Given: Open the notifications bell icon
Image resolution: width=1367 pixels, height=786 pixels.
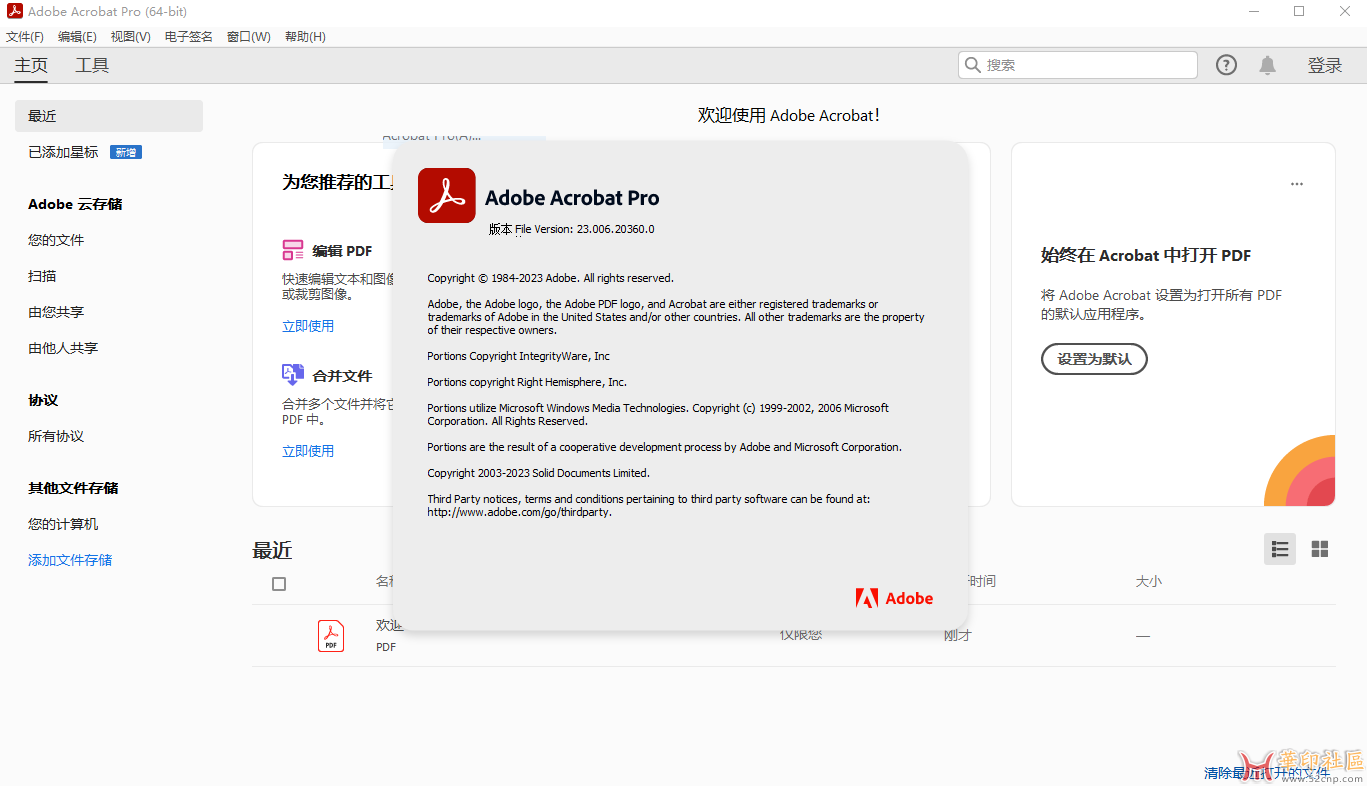Looking at the screenshot, I should click(1267, 65).
